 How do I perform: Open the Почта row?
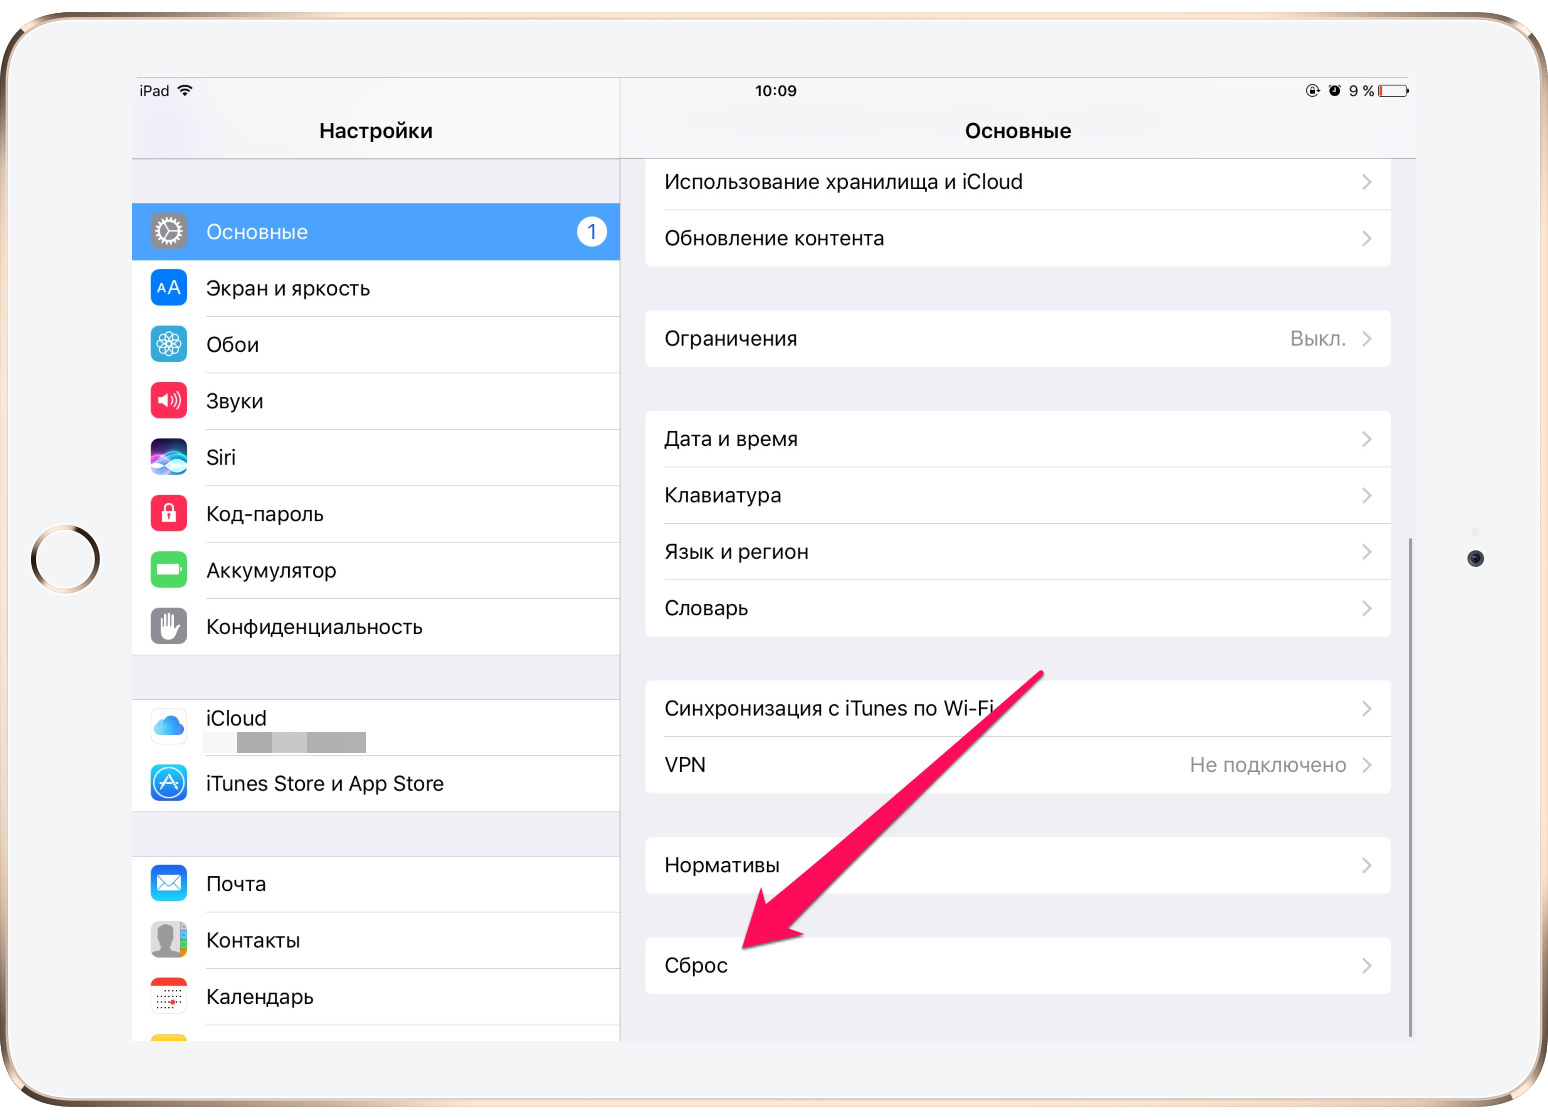[x=376, y=884]
